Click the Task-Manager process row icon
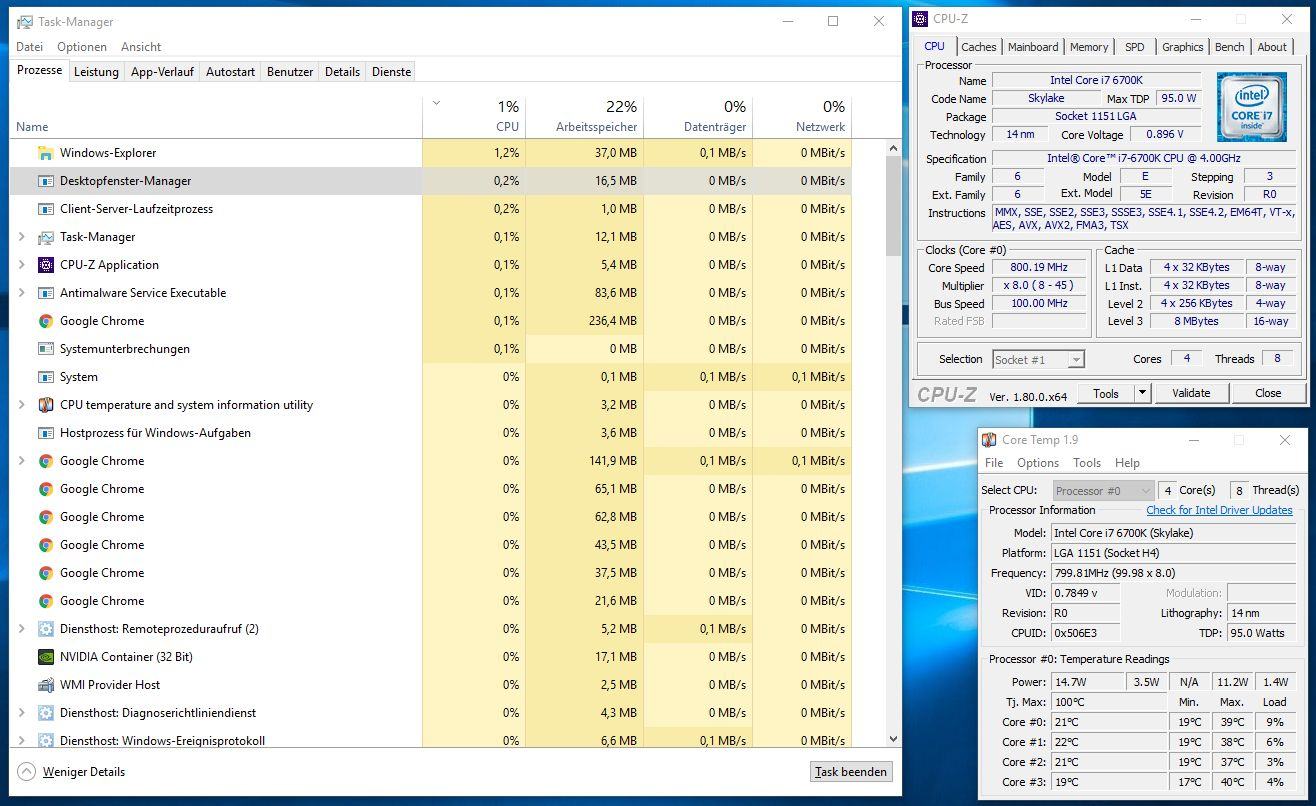 click(x=45, y=237)
